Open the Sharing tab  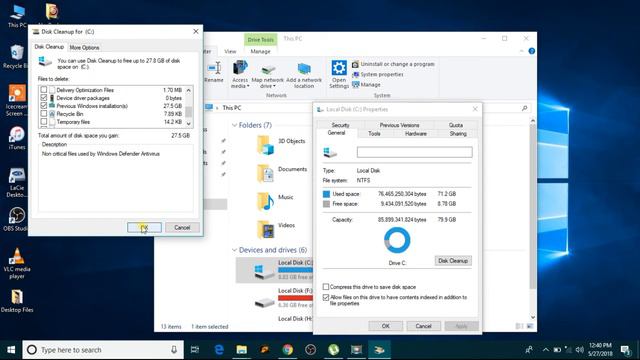click(458, 133)
